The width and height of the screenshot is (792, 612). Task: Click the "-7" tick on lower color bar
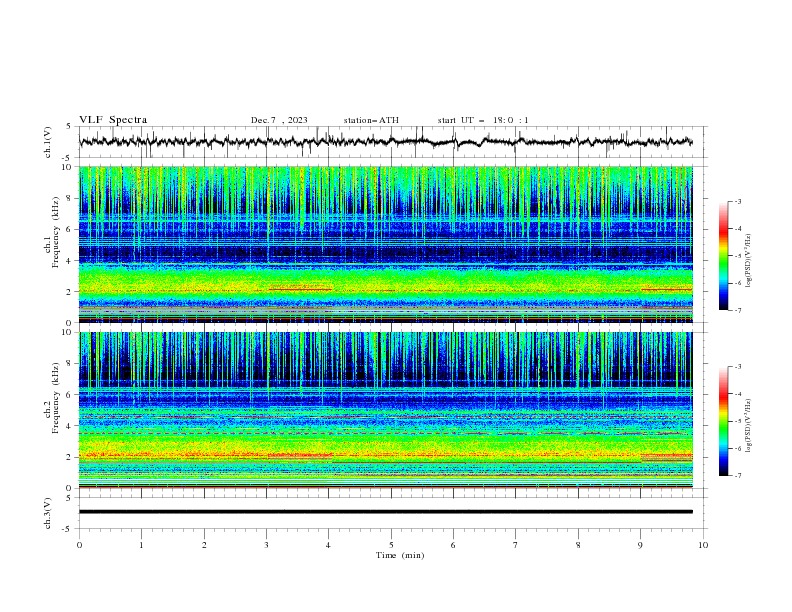pyautogui.click(x=738, y=476)
